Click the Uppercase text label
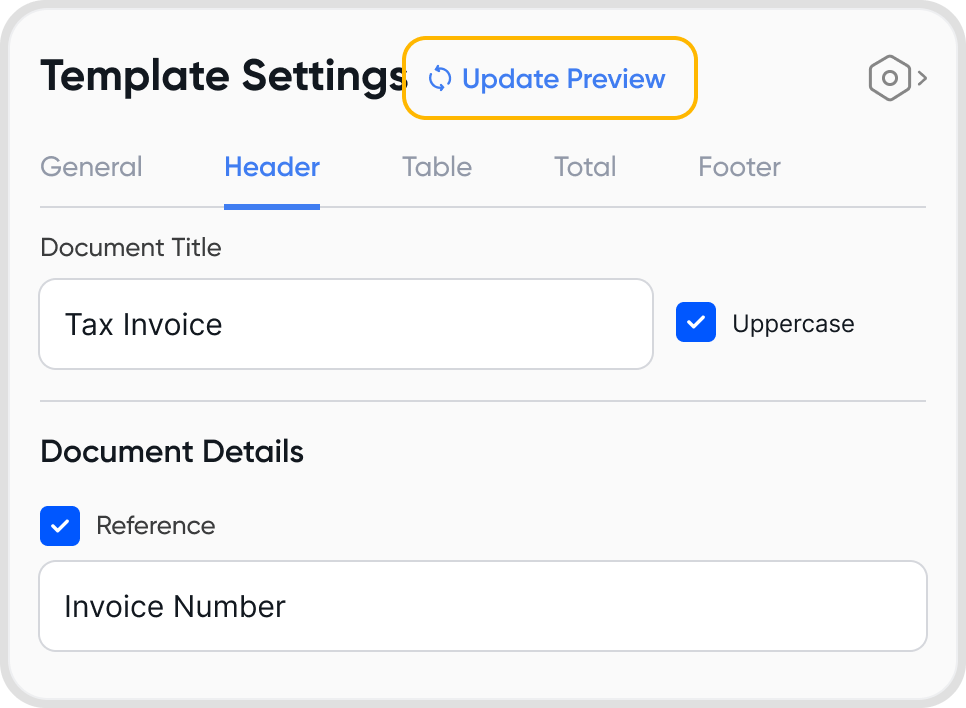The image size is (966, 708). [793, 324]
